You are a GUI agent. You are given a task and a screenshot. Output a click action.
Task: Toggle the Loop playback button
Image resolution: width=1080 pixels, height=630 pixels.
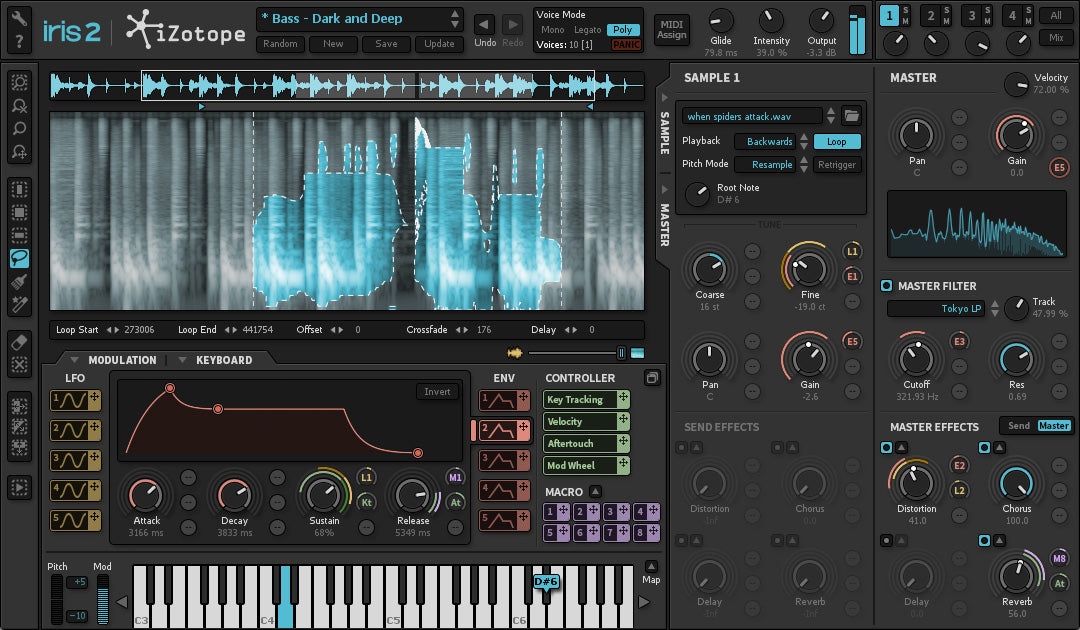[836, 142]
